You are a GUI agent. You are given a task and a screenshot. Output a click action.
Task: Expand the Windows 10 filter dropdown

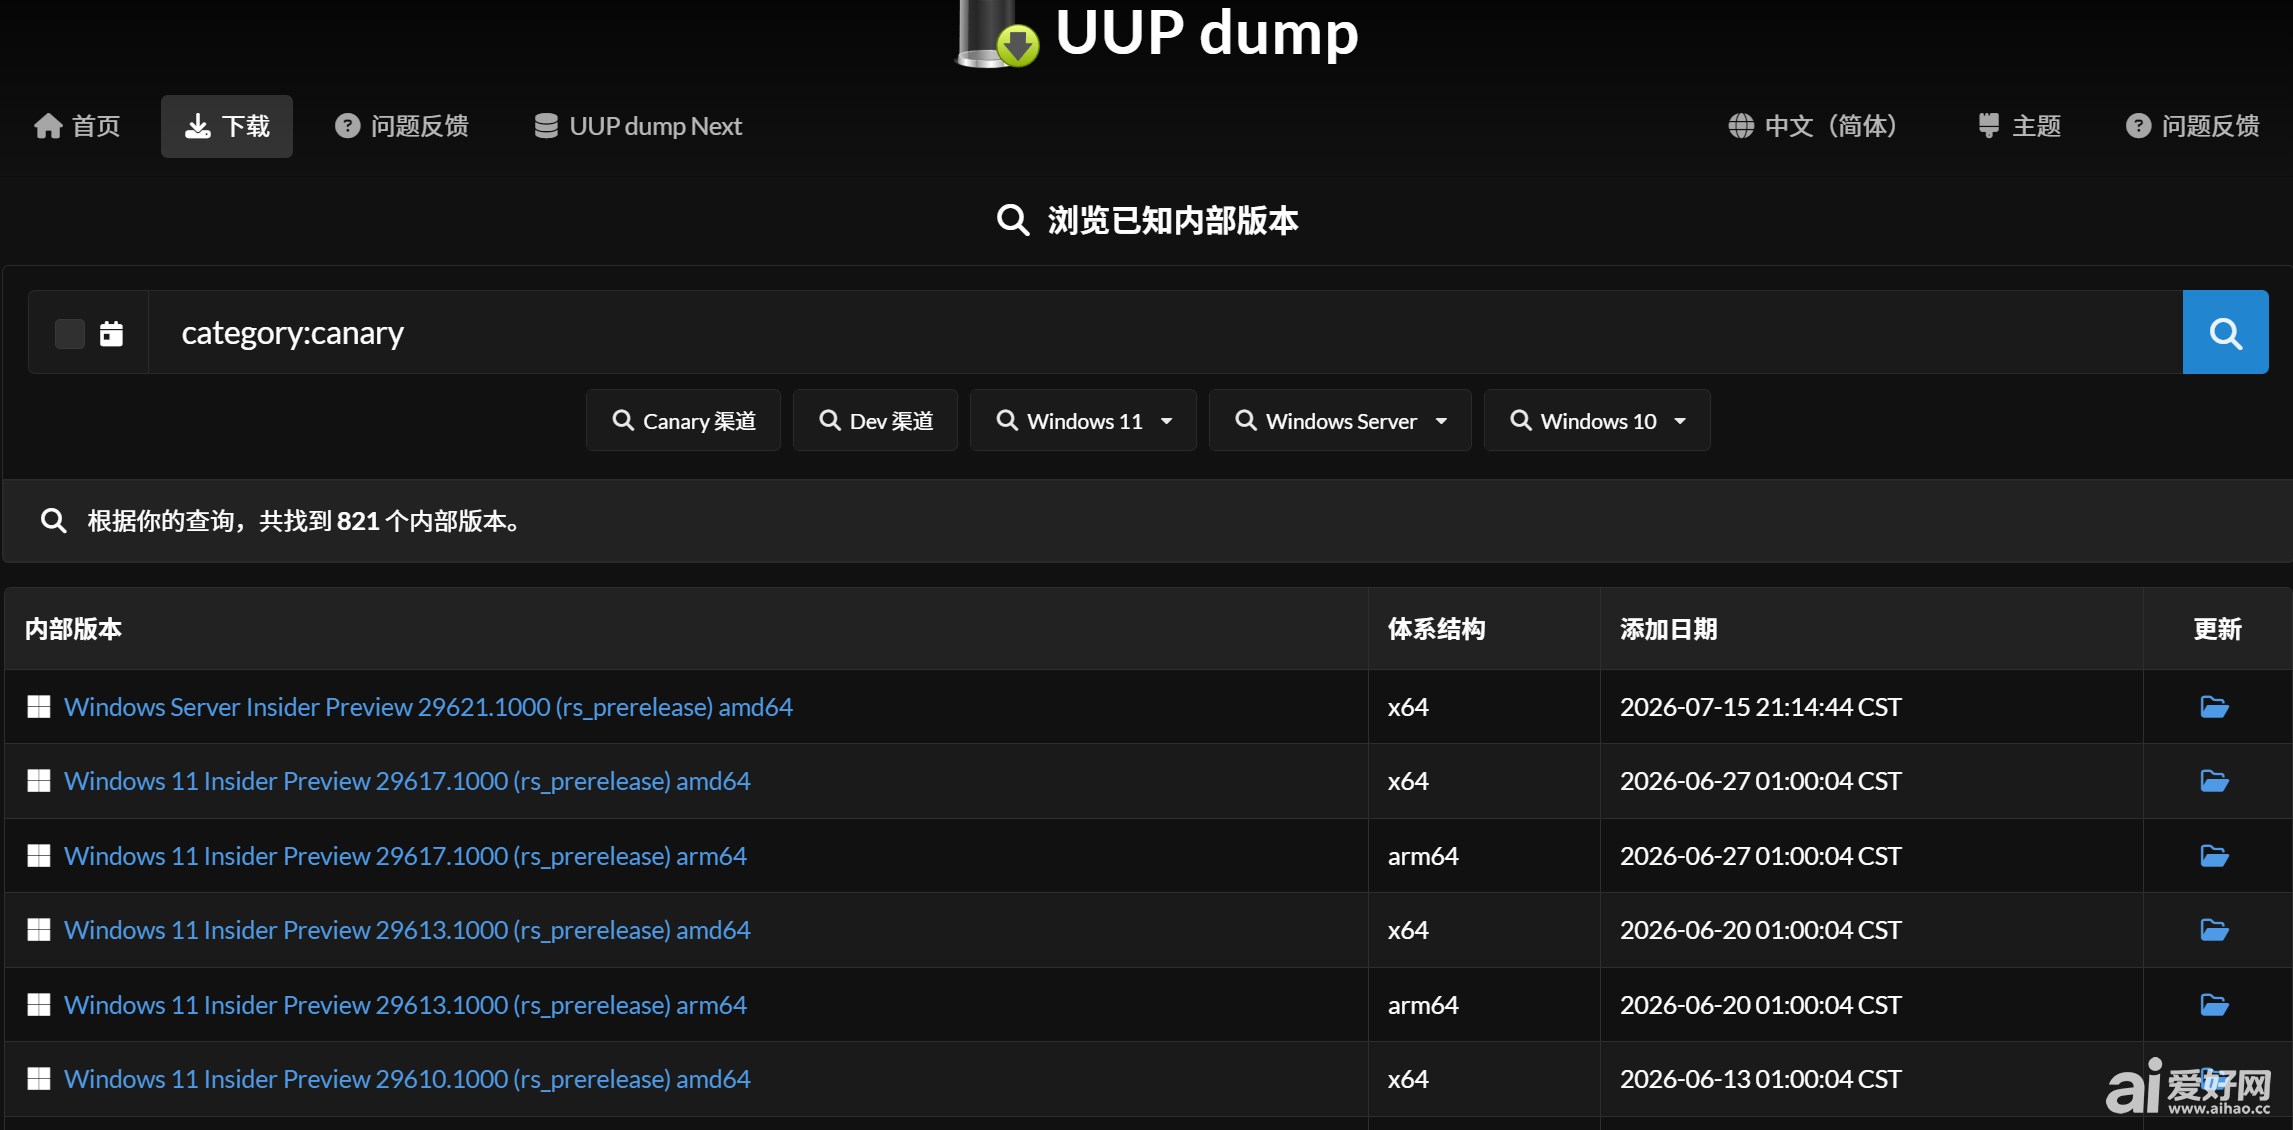pos(1597,420)
